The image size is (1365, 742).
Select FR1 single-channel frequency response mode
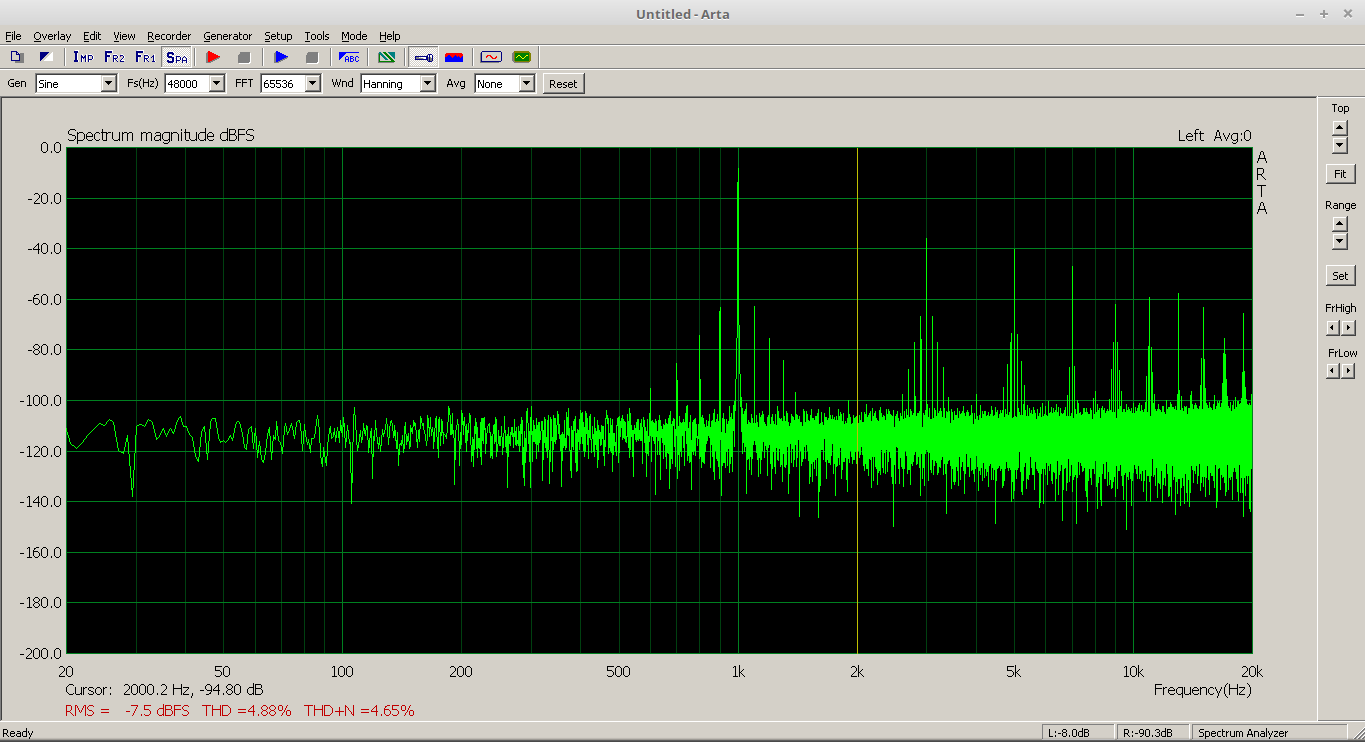click(x=145, y=57)
